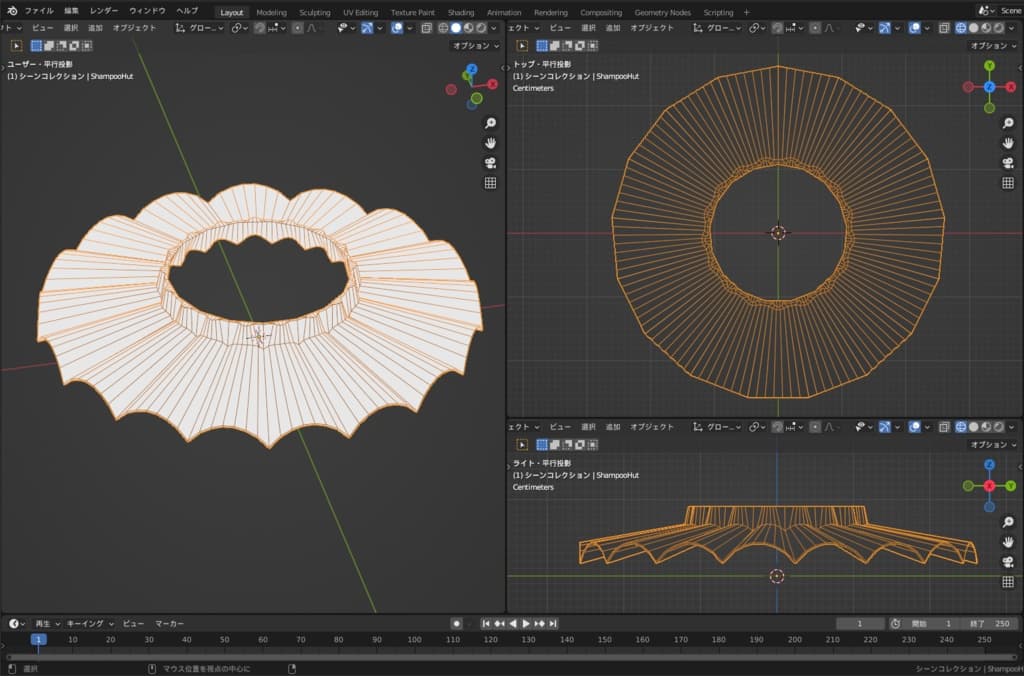Viewport: 1024px width, 676px height.
Task: Expand the キーイング dropdown in the timeline
Action: 90,623
